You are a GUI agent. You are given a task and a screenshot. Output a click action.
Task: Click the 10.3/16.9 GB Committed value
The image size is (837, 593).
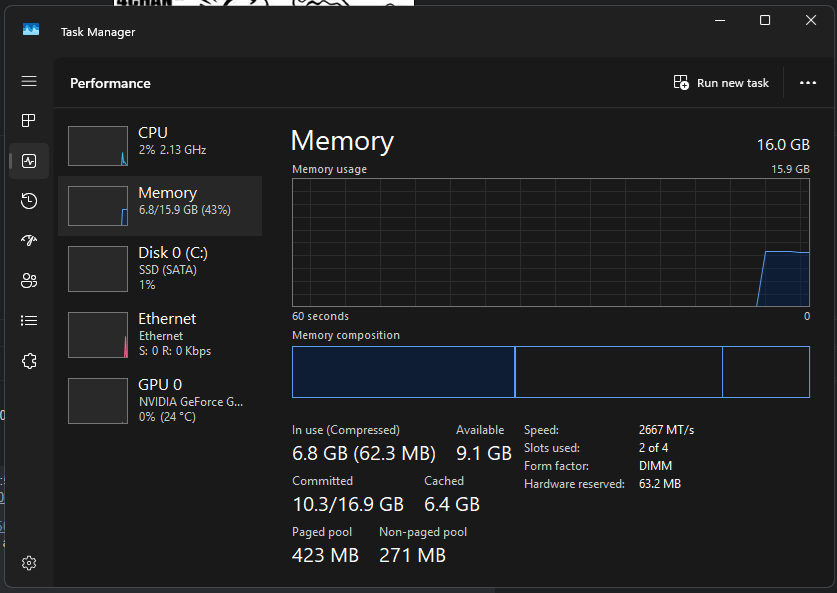348,504
